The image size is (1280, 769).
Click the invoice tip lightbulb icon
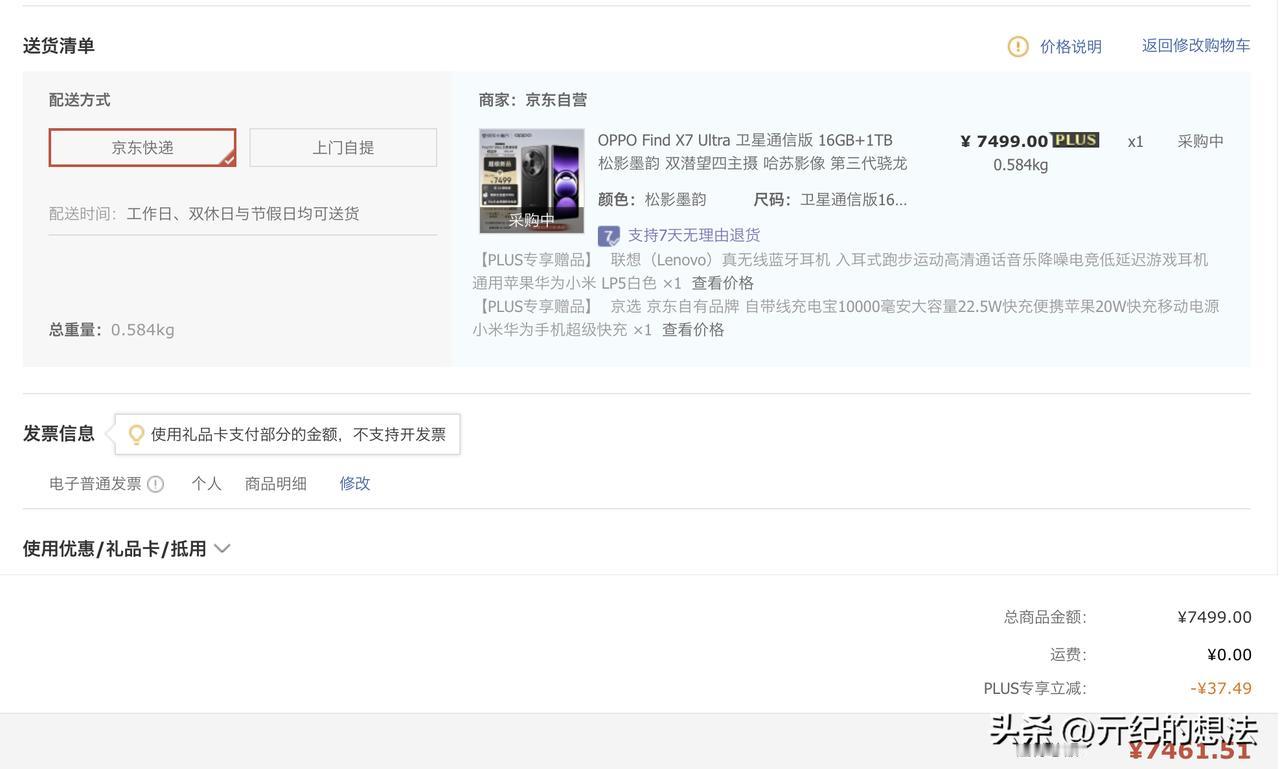[x=137, y=435]
